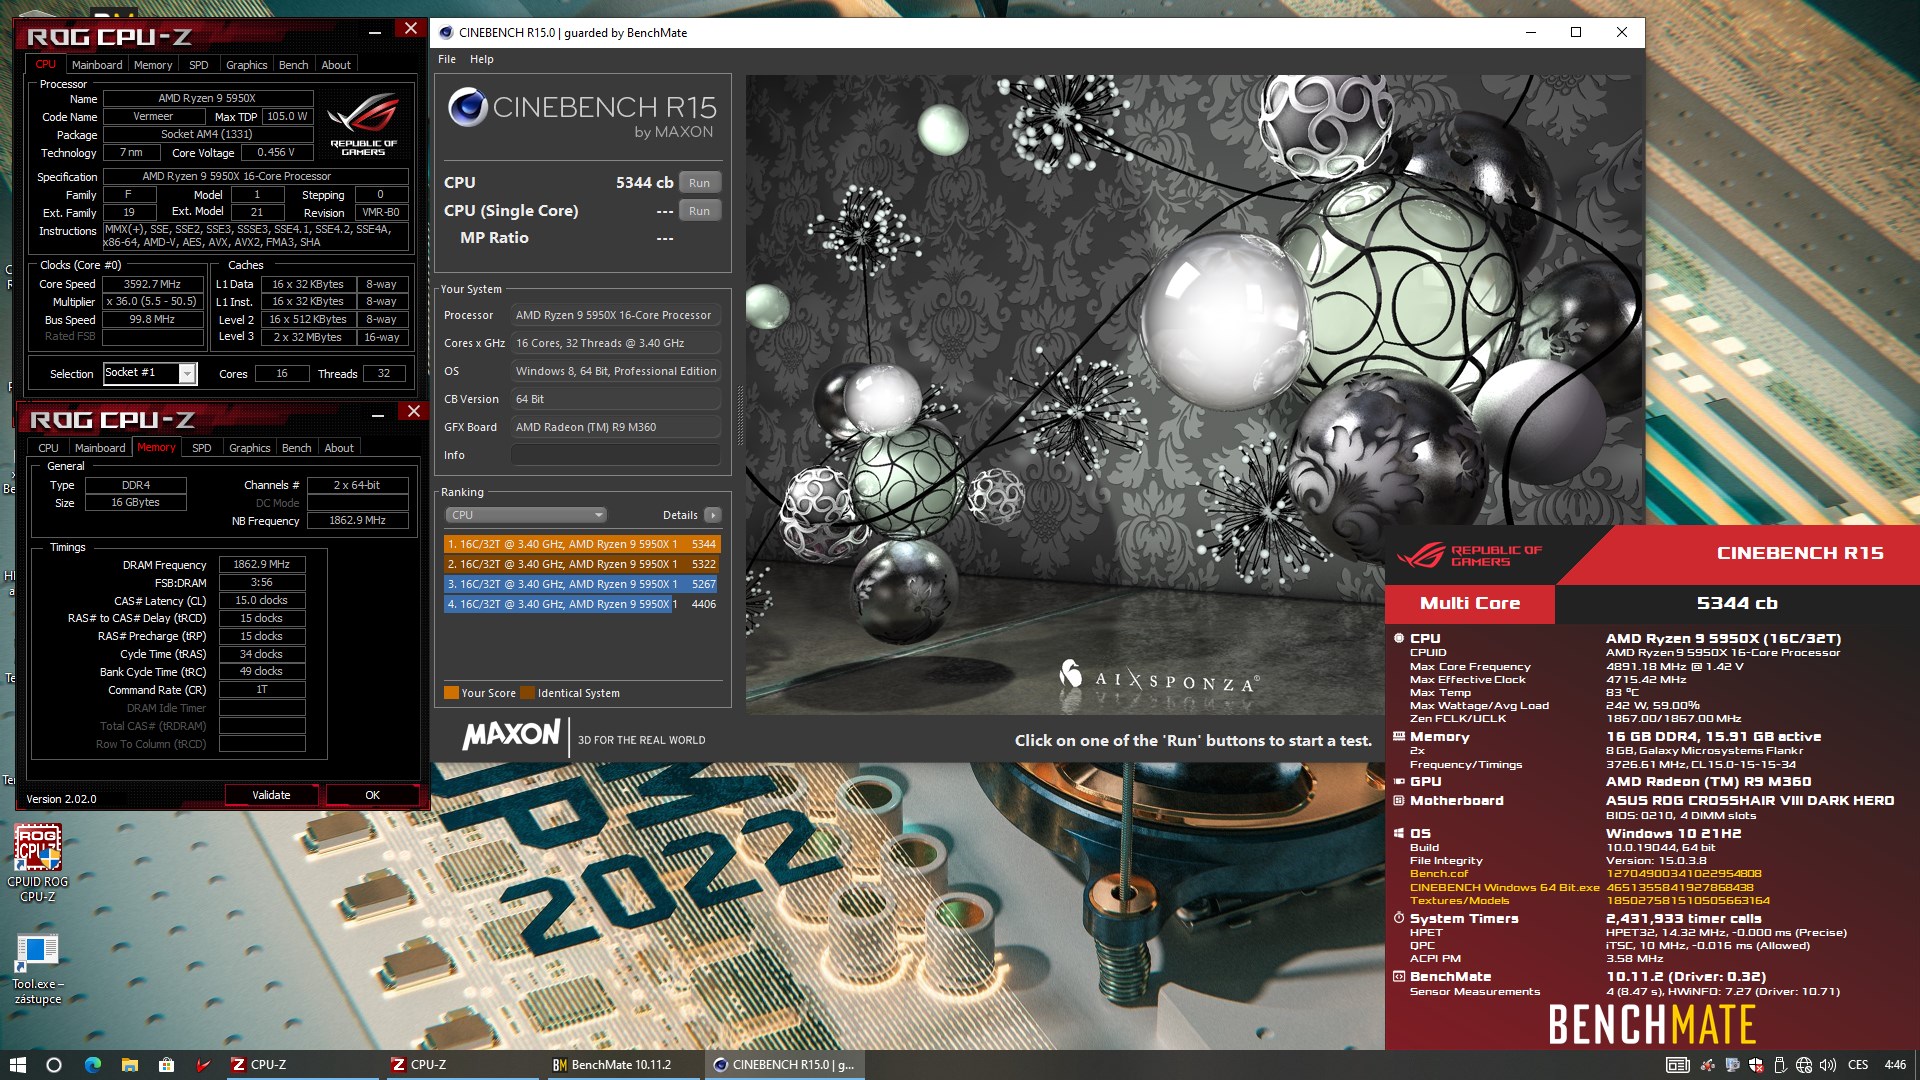Select Bench tab in top CPU-Z window
The image size is (1920, 1080).
(x=293, y=65)
